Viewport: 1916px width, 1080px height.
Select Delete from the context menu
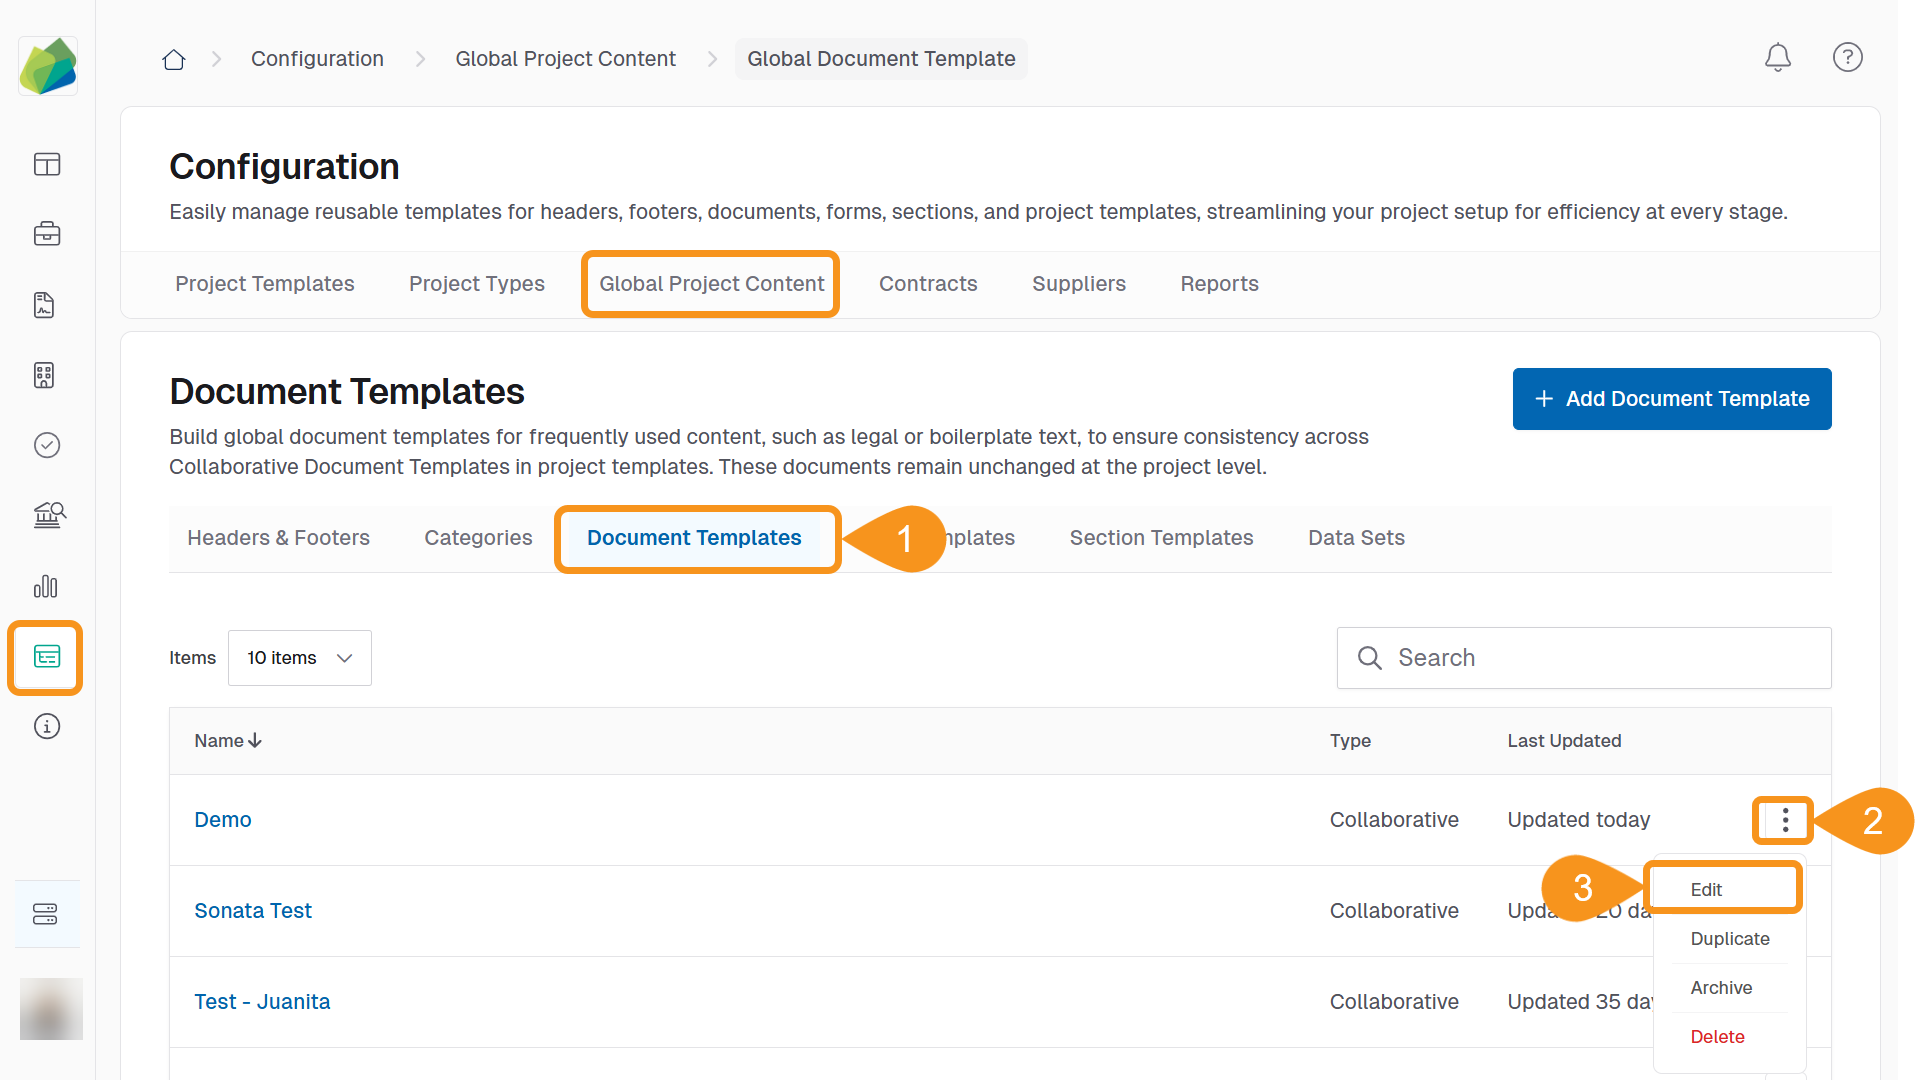coord(1717,1037)
